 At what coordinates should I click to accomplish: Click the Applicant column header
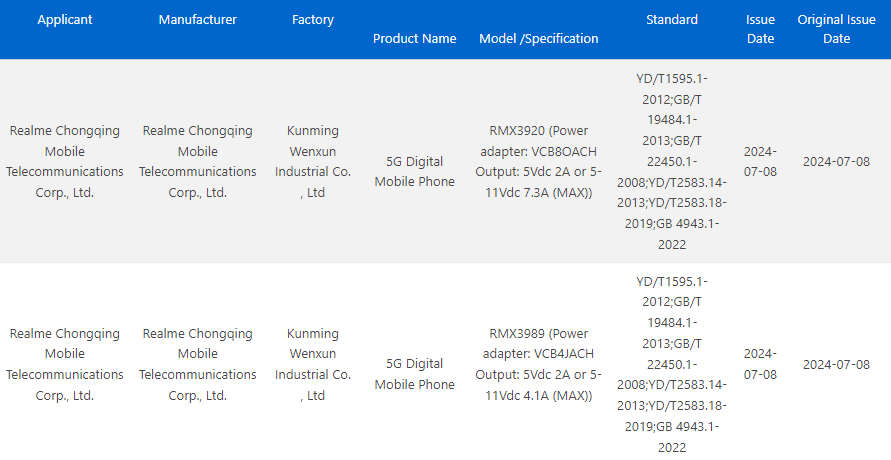tap(65, 20)
